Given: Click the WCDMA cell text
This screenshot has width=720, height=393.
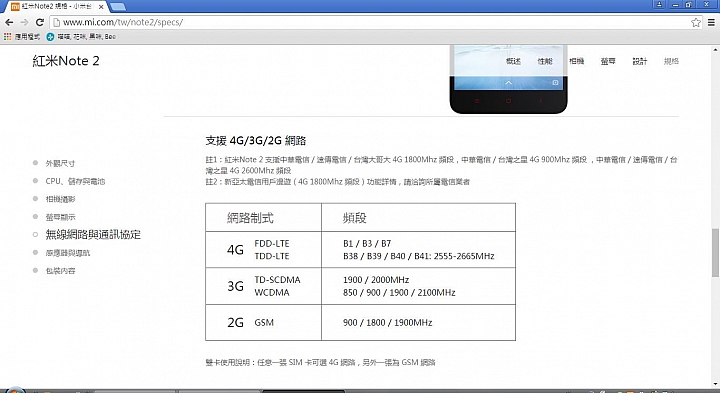Looking at the screenshot, I should [x=272, y=292].
